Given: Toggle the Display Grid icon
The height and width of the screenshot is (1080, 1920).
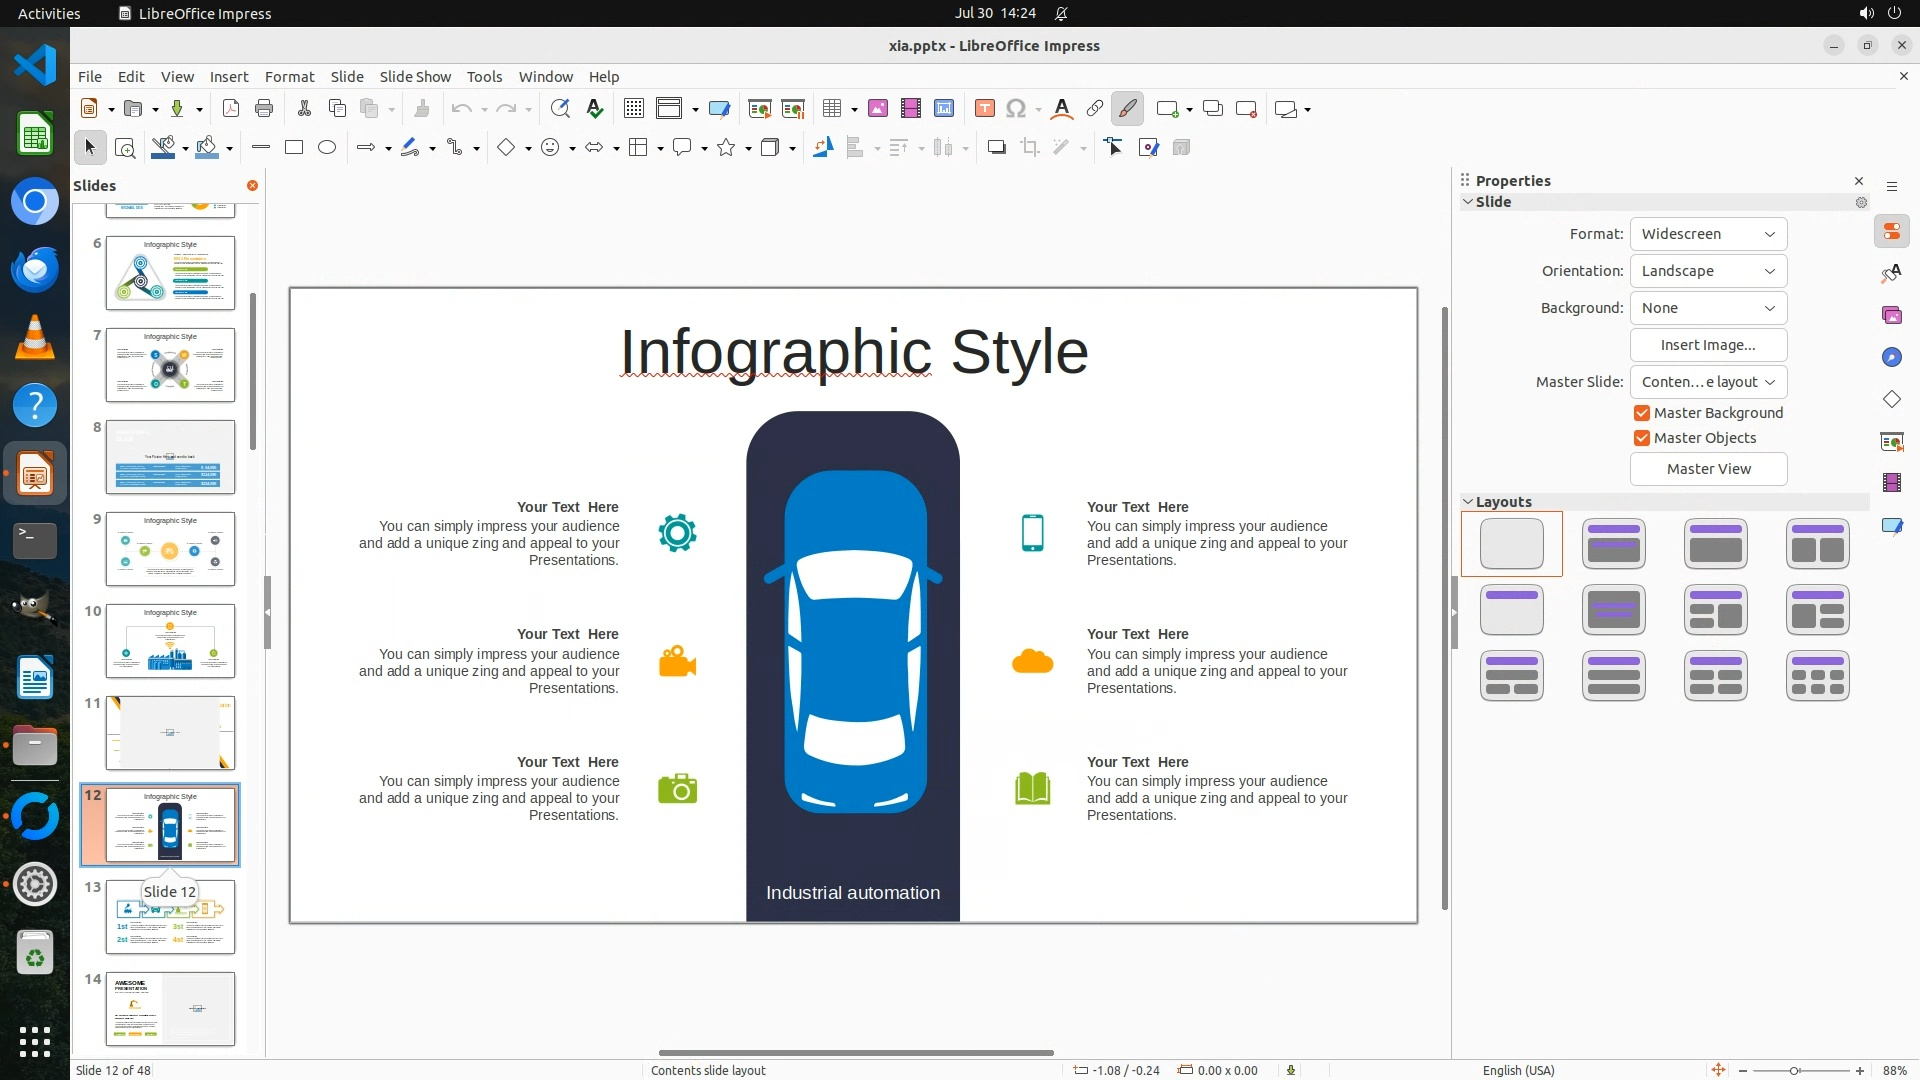Looking at the screenshot, I should click(633, 109).
